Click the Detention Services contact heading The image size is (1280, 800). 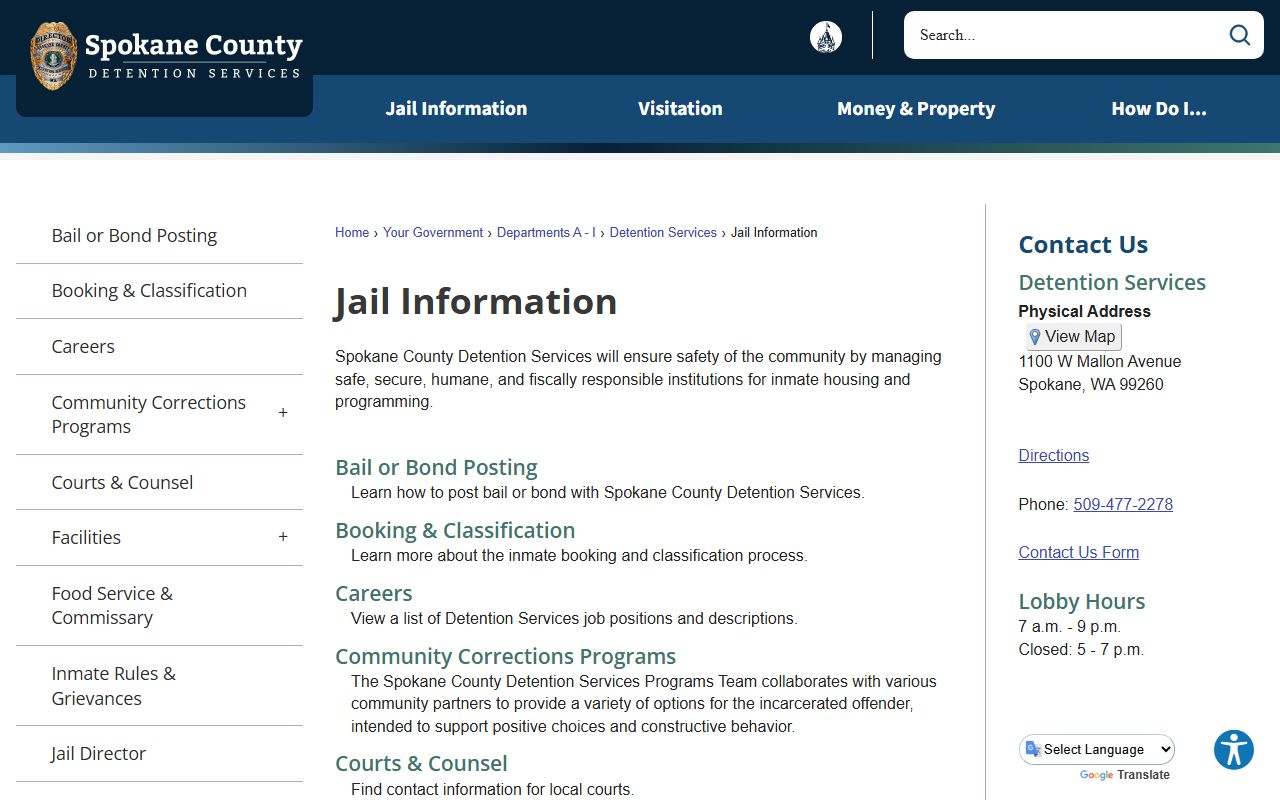[x=1112, y=283]
